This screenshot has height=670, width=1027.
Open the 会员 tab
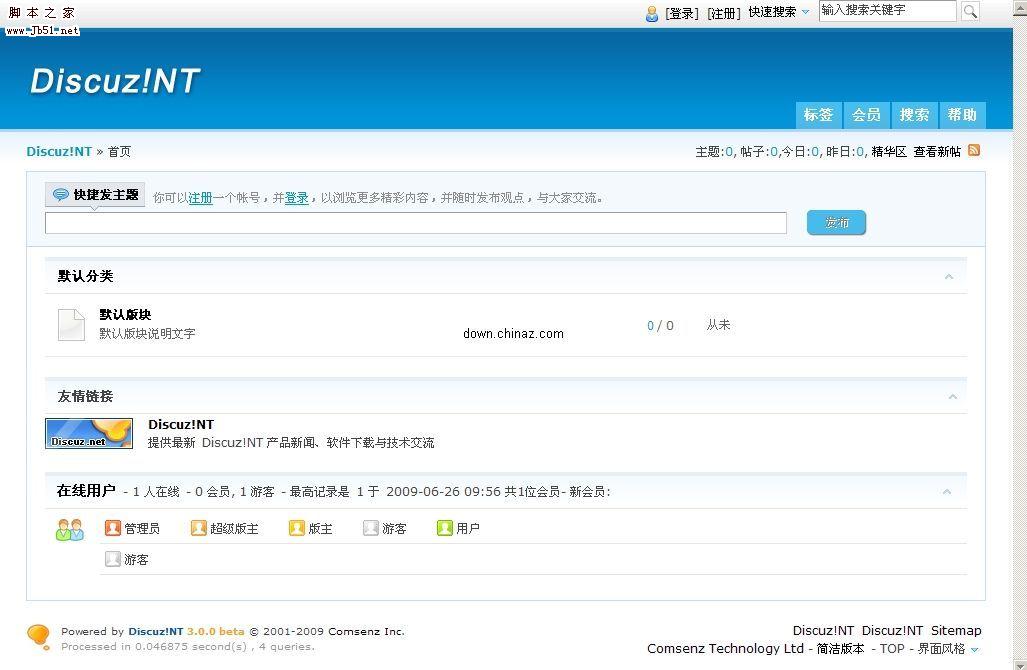click(x=867, y=115)
